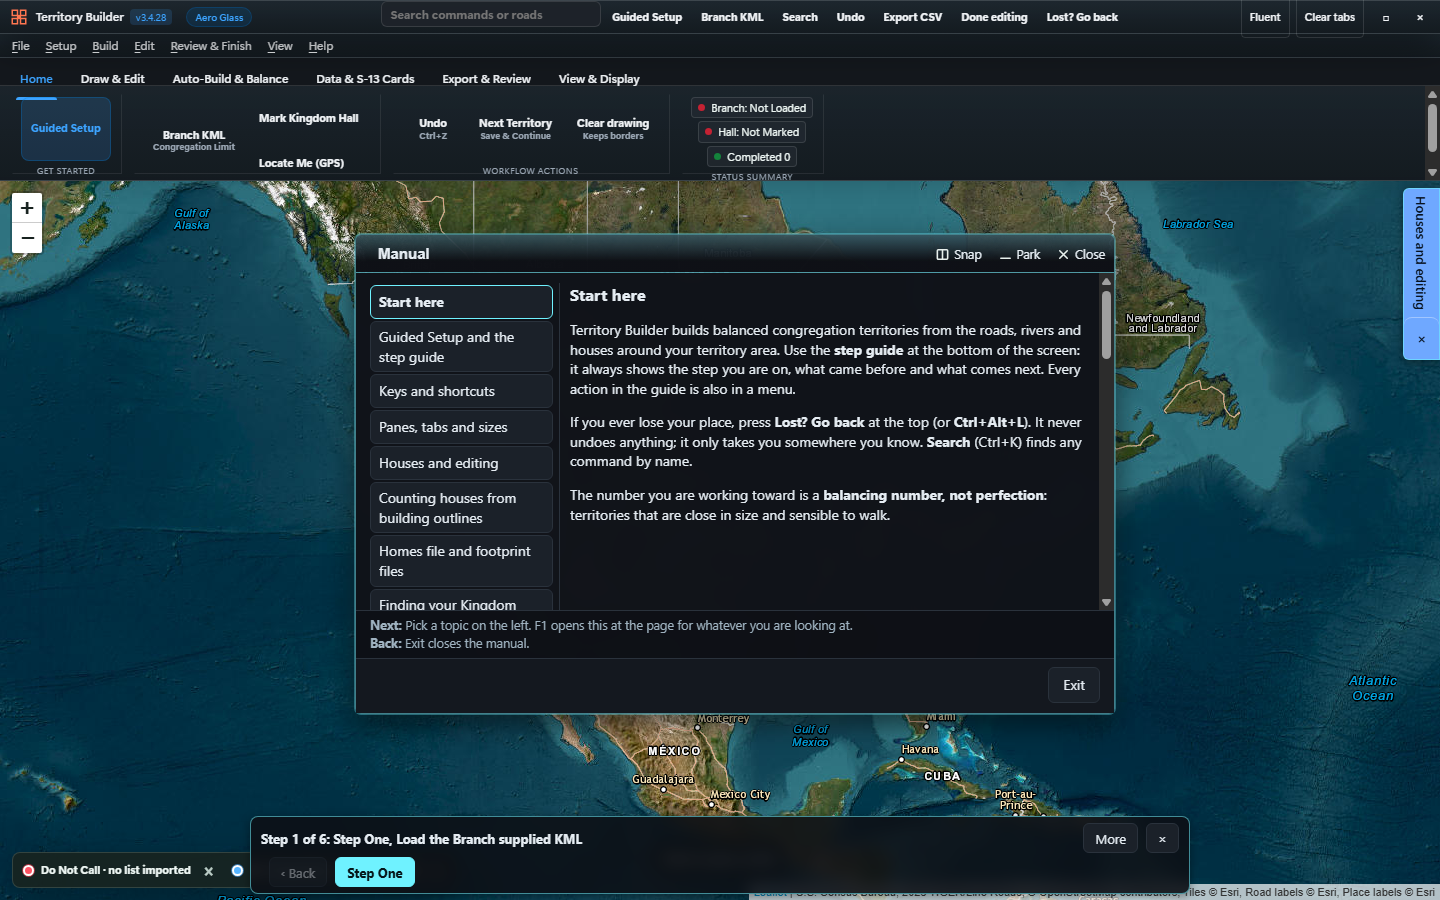This screenshot has width=1440, height=900.
Task: Click Lost? Go back in the top bar
Action: coord(1082,17)
